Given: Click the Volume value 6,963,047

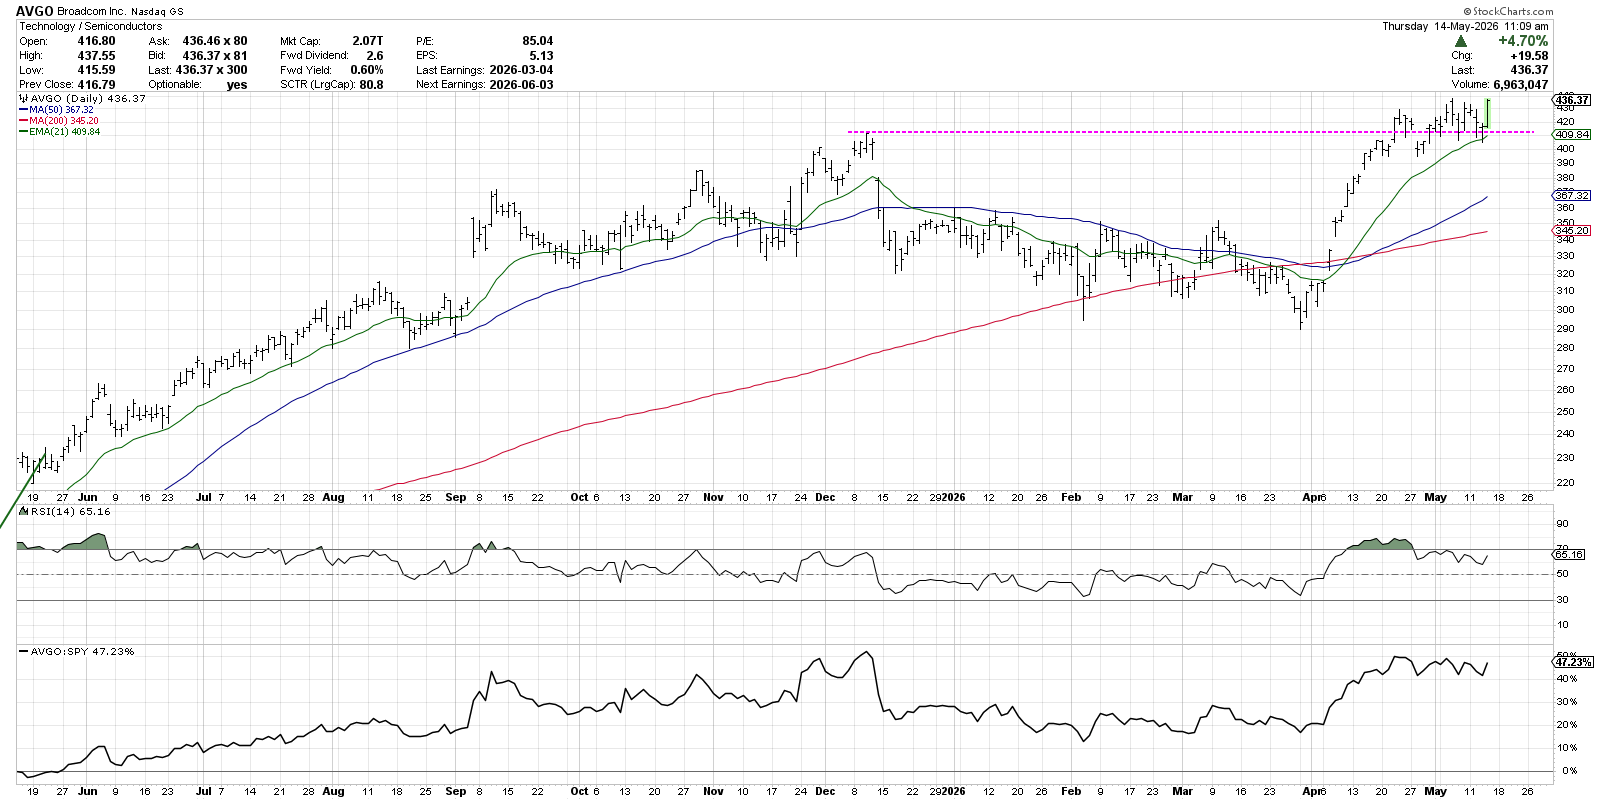Looking at the screenshot, I should 1521,84.
